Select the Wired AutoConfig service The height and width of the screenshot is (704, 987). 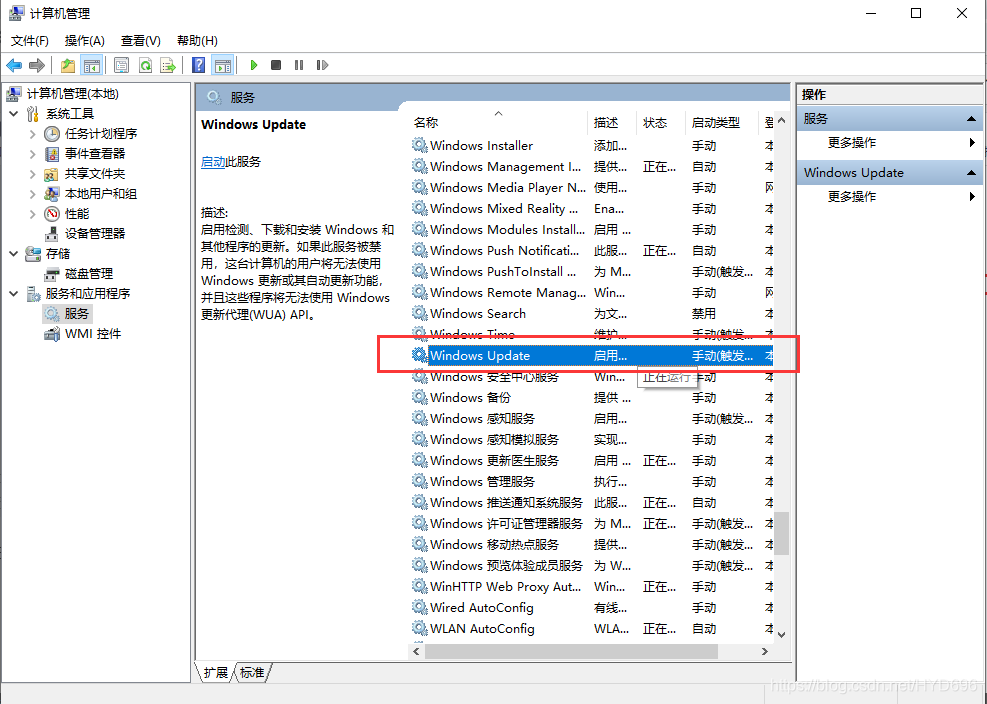click(x=592, y=608)
